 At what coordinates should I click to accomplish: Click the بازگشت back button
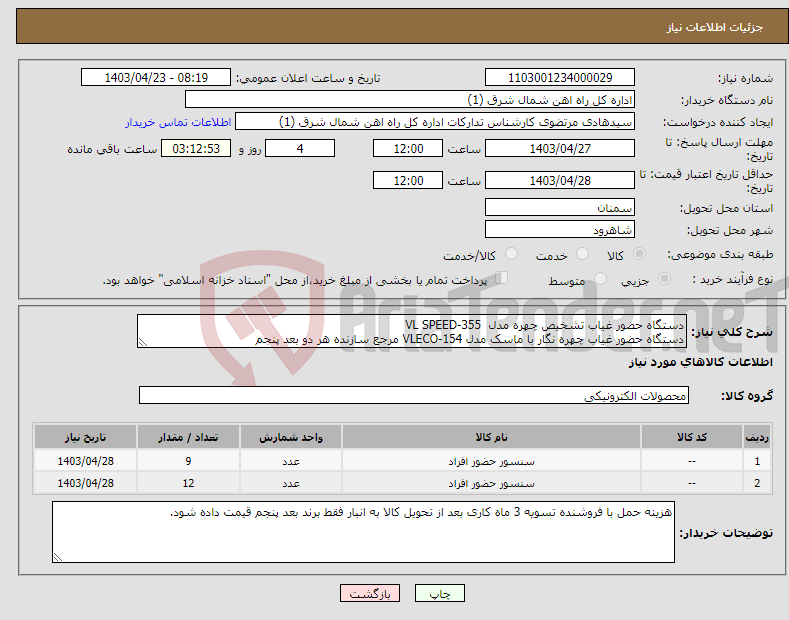370,593
